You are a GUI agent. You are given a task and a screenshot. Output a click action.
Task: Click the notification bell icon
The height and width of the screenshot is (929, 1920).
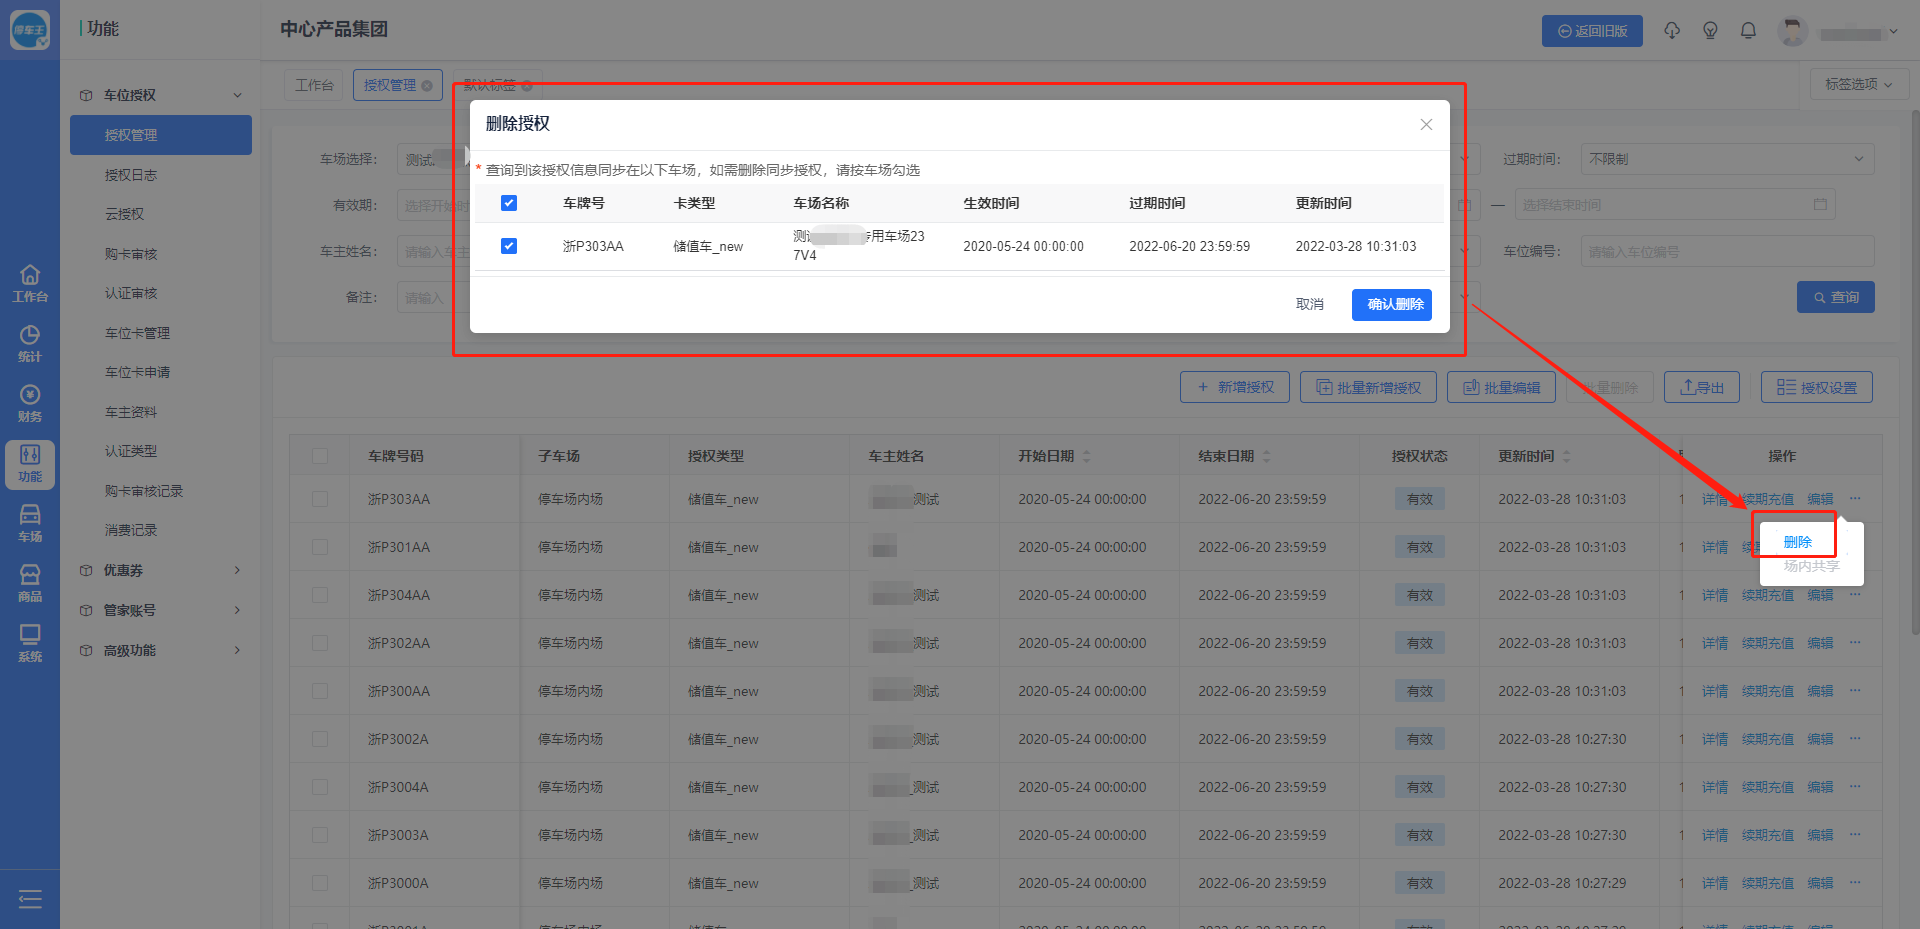click(x=1748, y=31)
